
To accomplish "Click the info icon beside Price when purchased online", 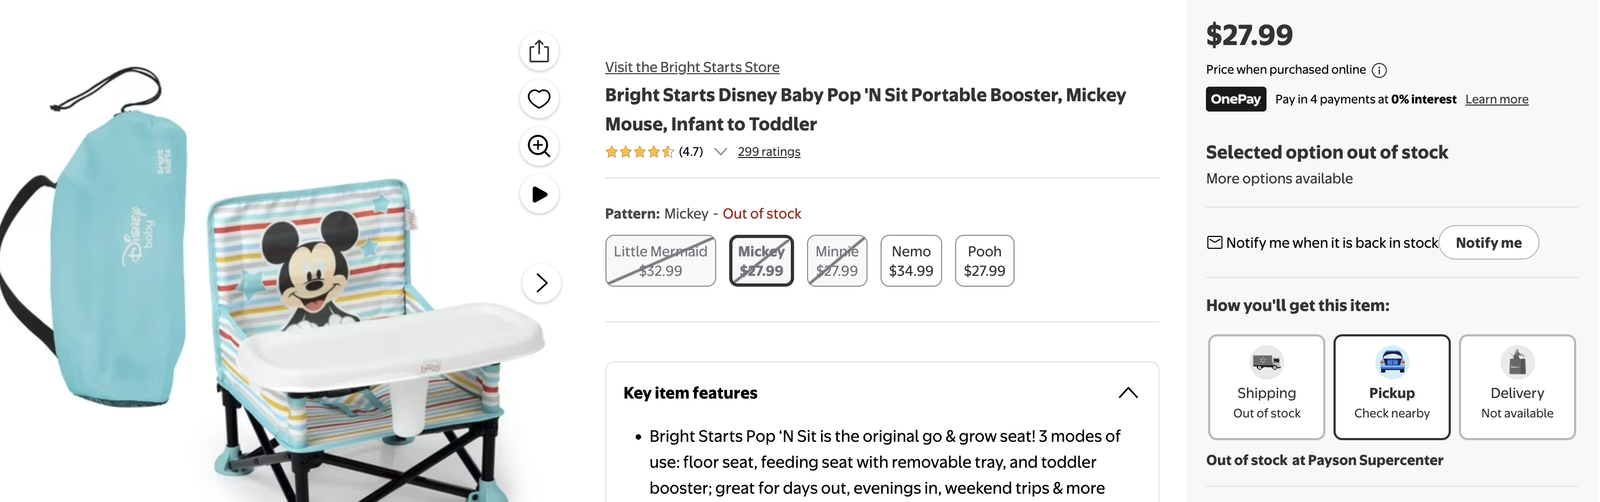I will [x=1379, y=70].
